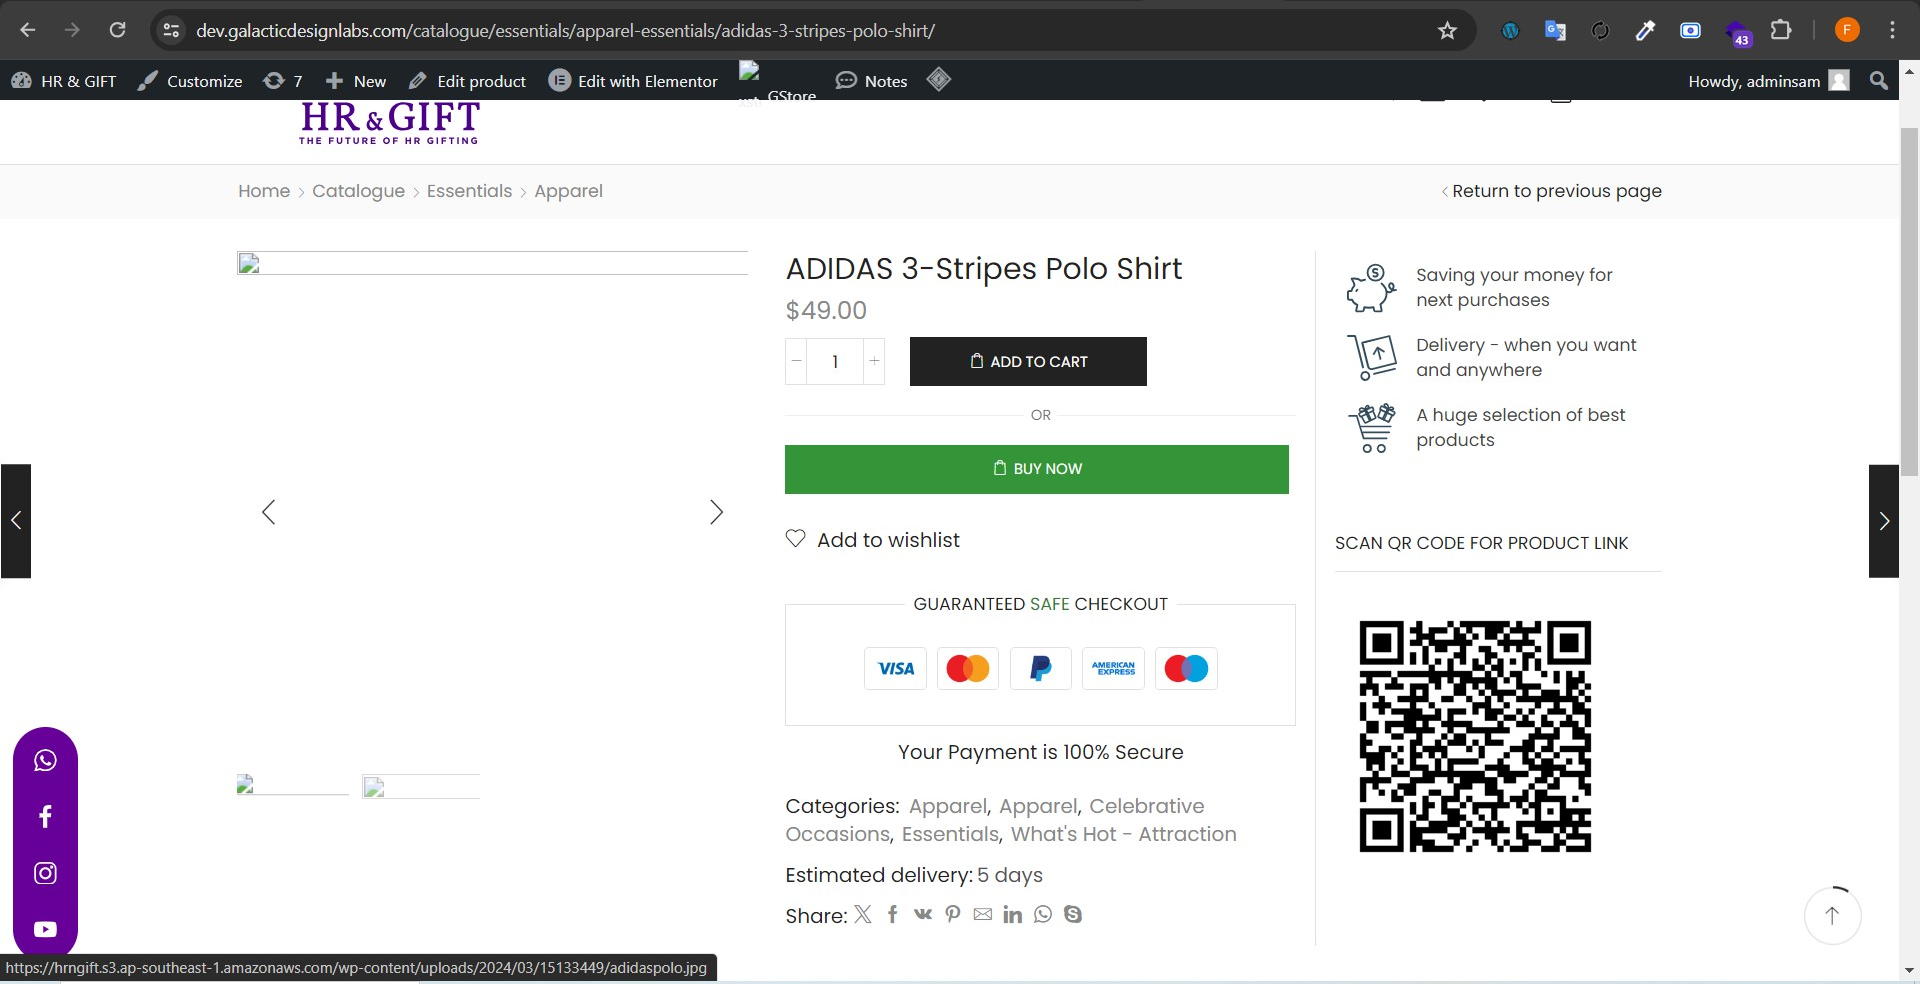Click Customize in admin bar
The width and height of the screenshot is (1920, 984).
[x=190, y=81]
